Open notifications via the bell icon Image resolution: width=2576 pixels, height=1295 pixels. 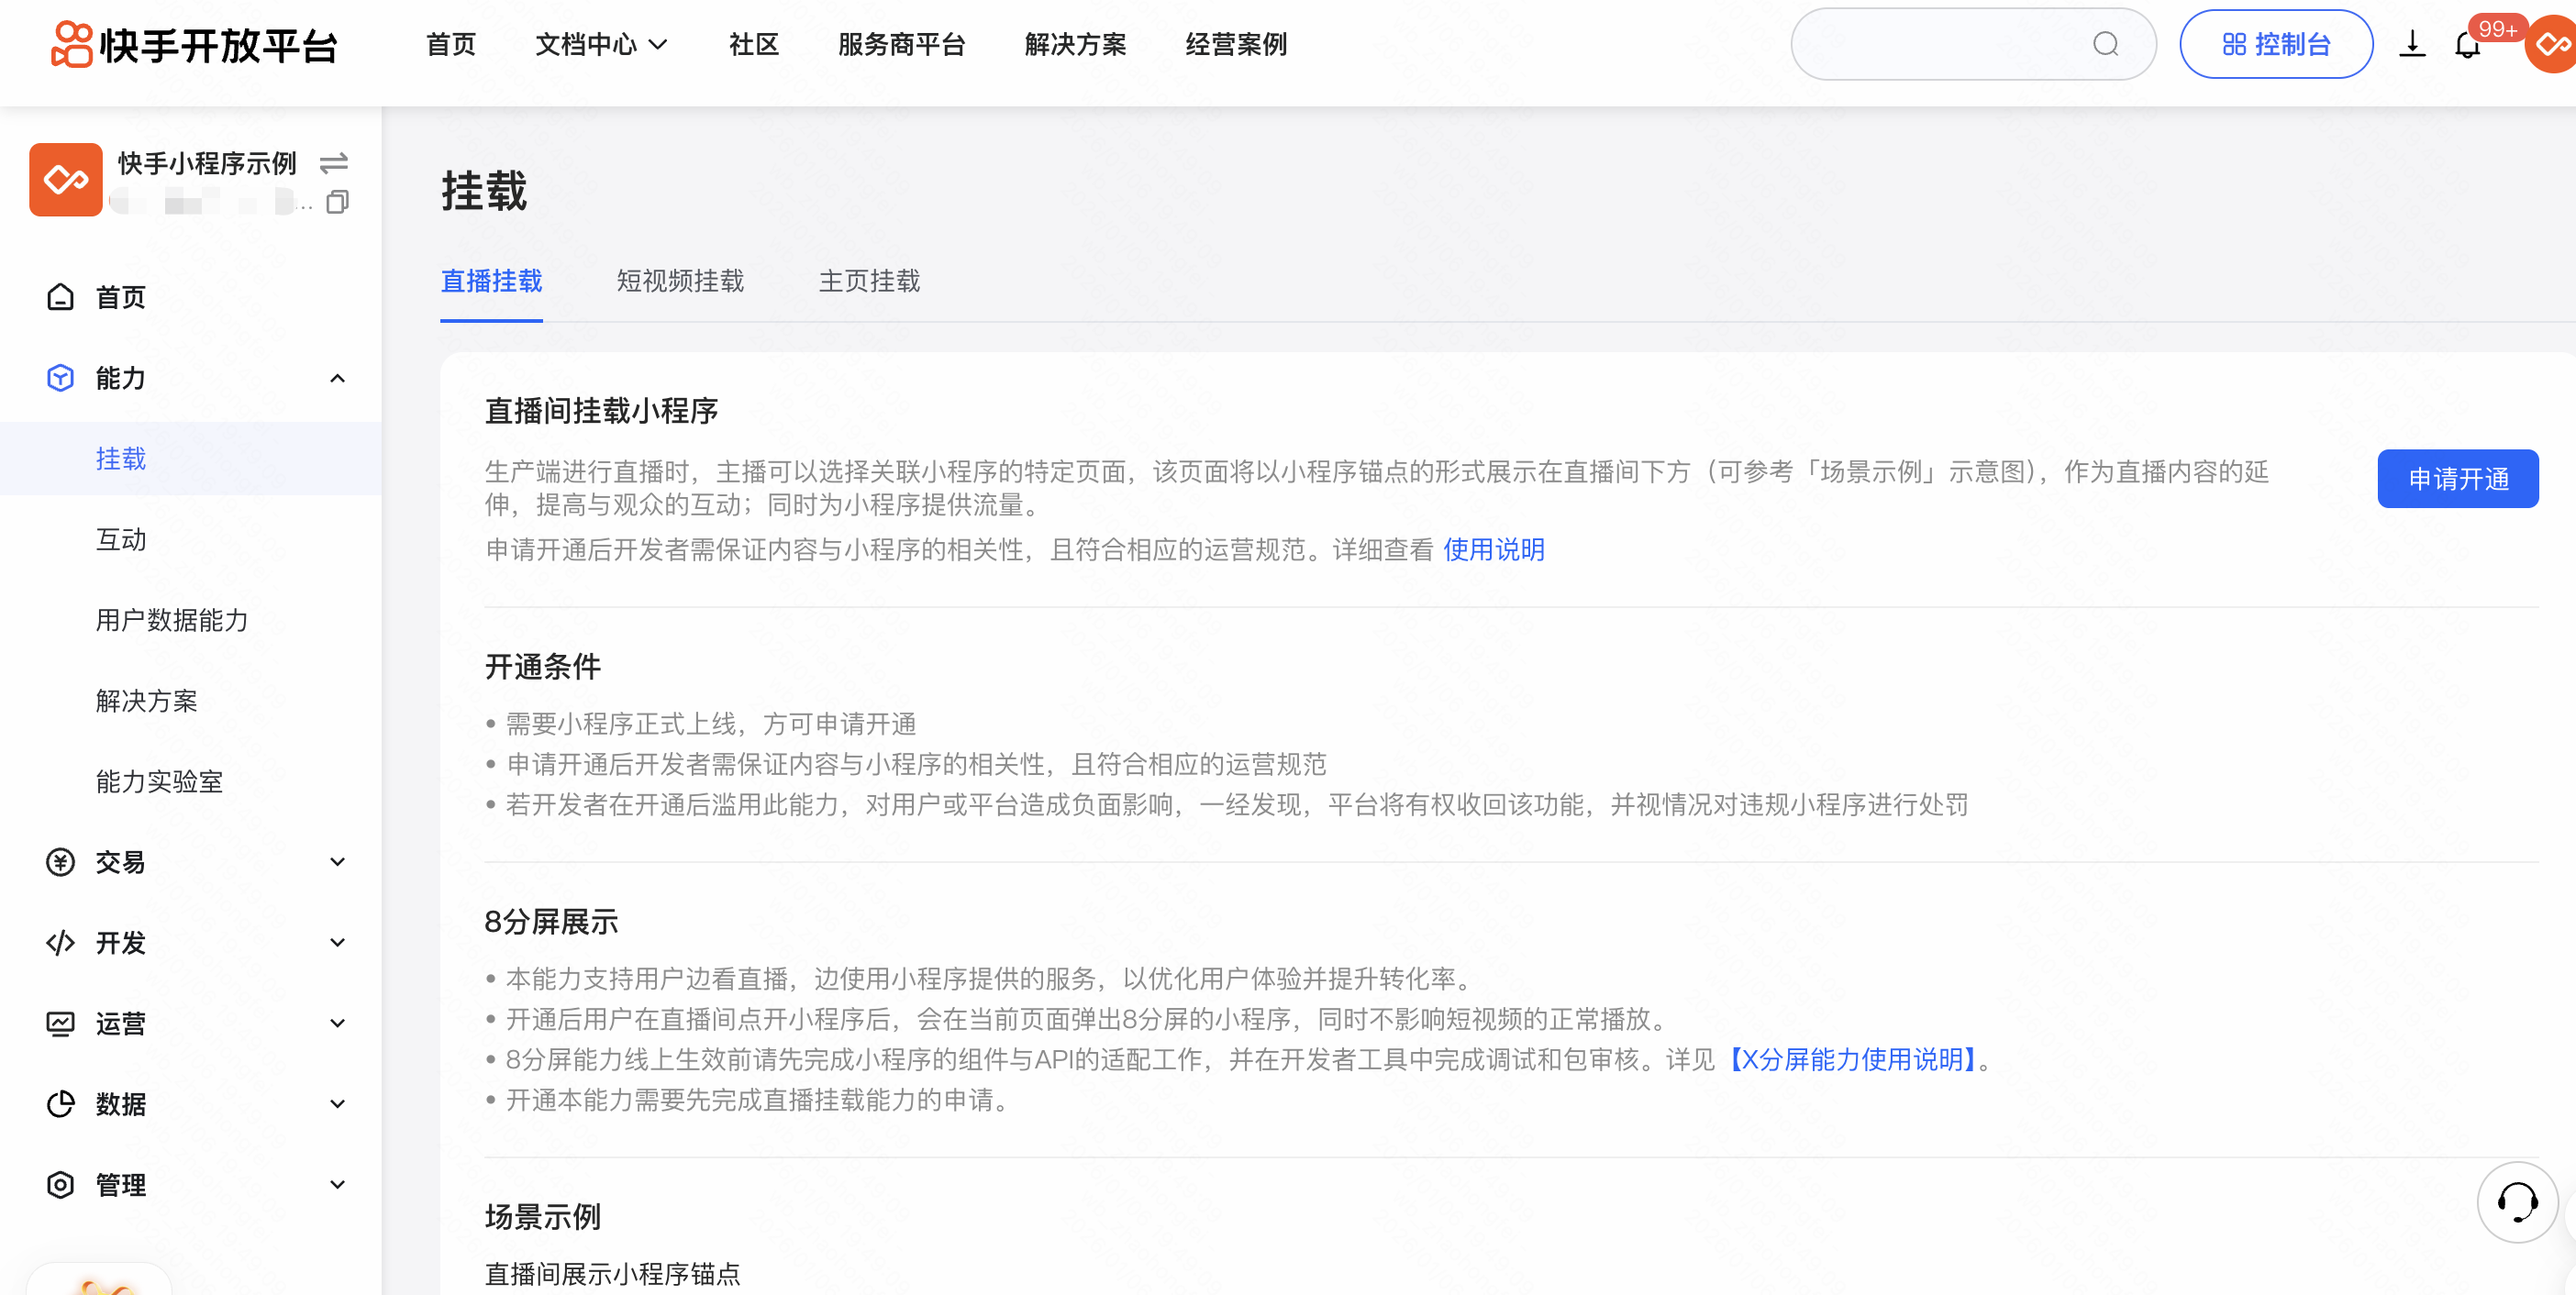coord(2467,44)
